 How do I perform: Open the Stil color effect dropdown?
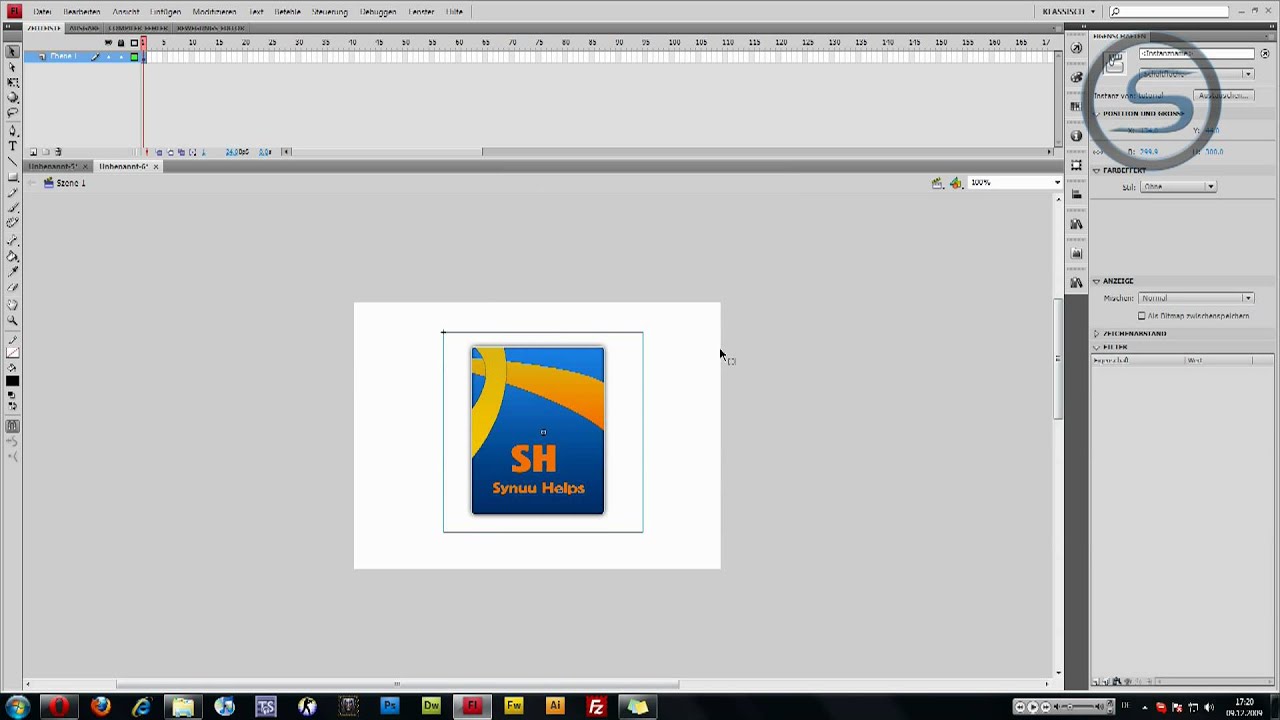pos(1178,187)
